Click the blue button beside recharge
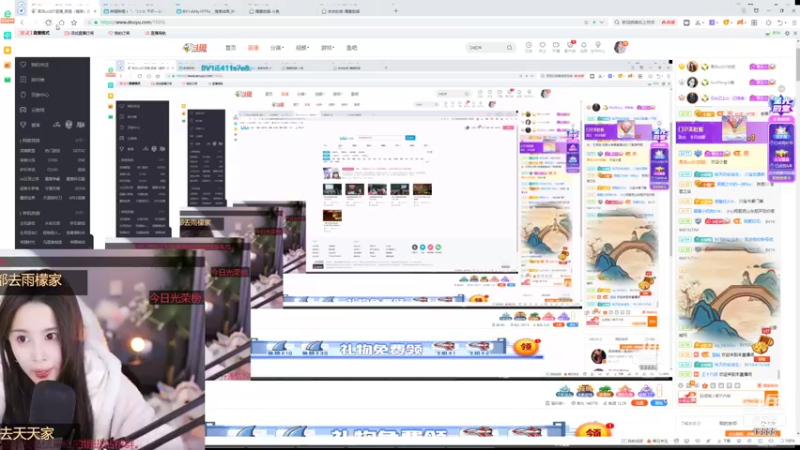This screenshot has height=450, width=800. (x=659, y=403)
